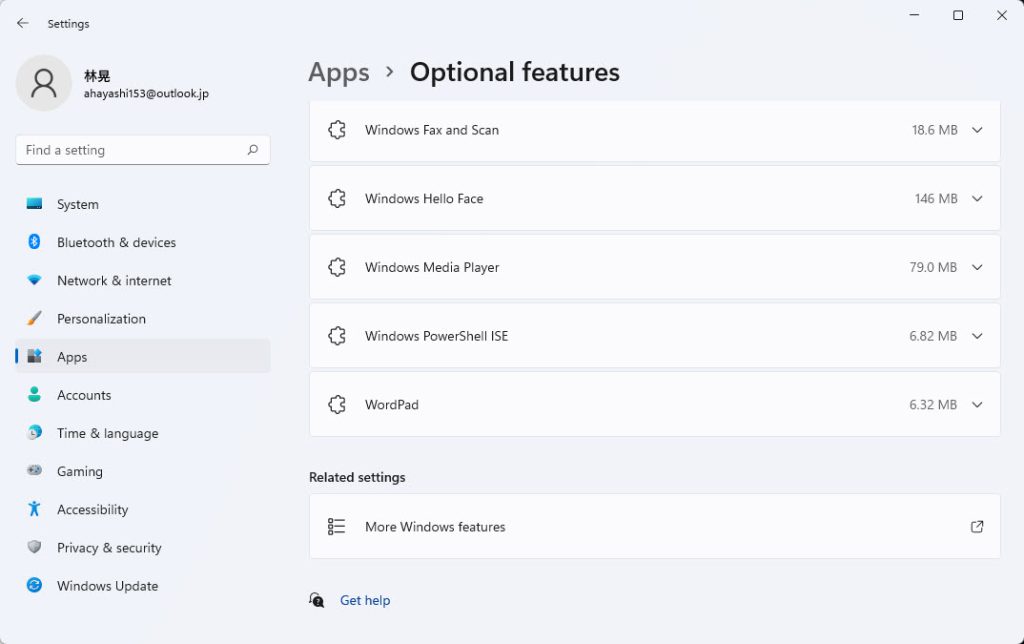The height and width of the screenshot is (644, 1024).
Task: Click the Windows Media Player label
Action: tap(432, 267)
